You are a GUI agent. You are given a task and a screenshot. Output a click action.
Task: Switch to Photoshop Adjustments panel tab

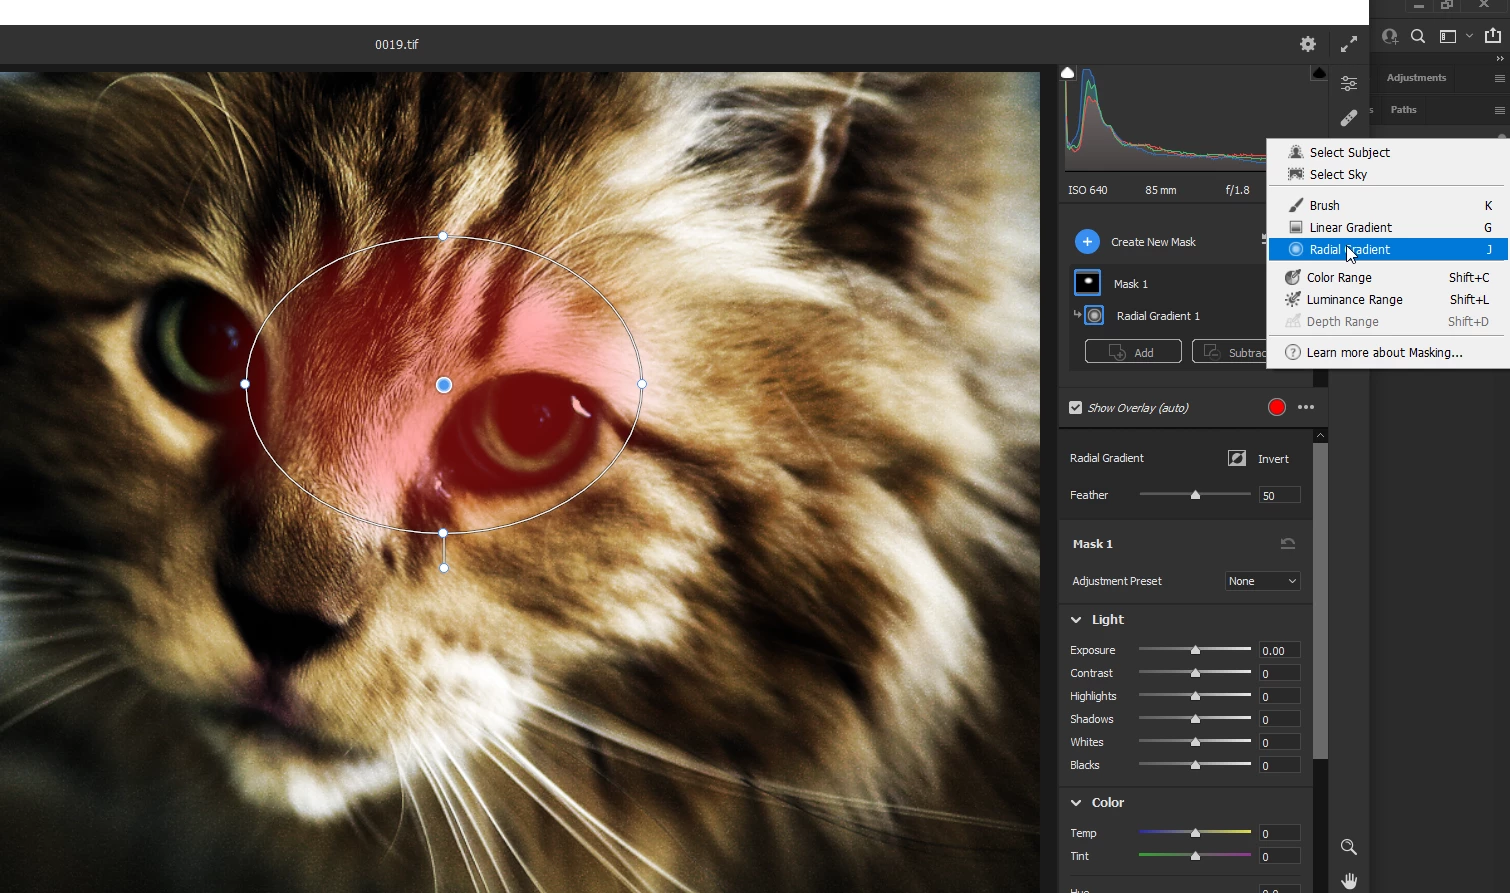[1416, 78]
